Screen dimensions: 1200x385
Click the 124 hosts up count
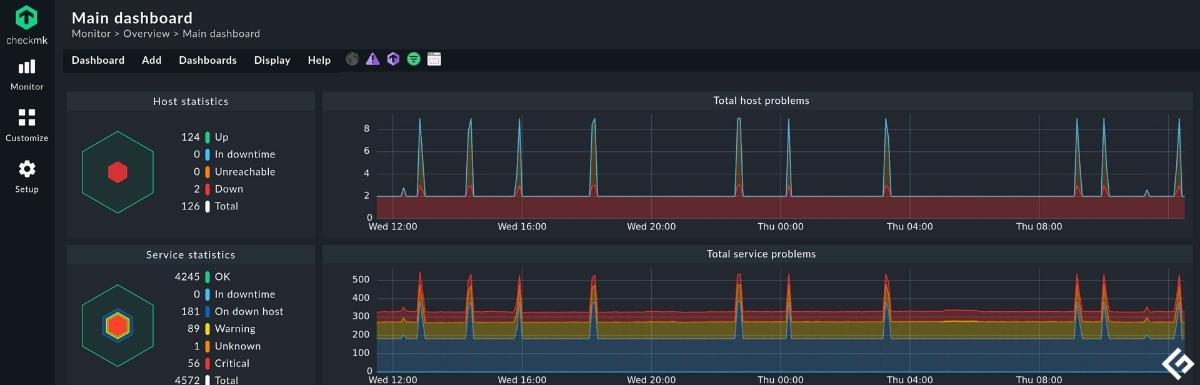191,137
